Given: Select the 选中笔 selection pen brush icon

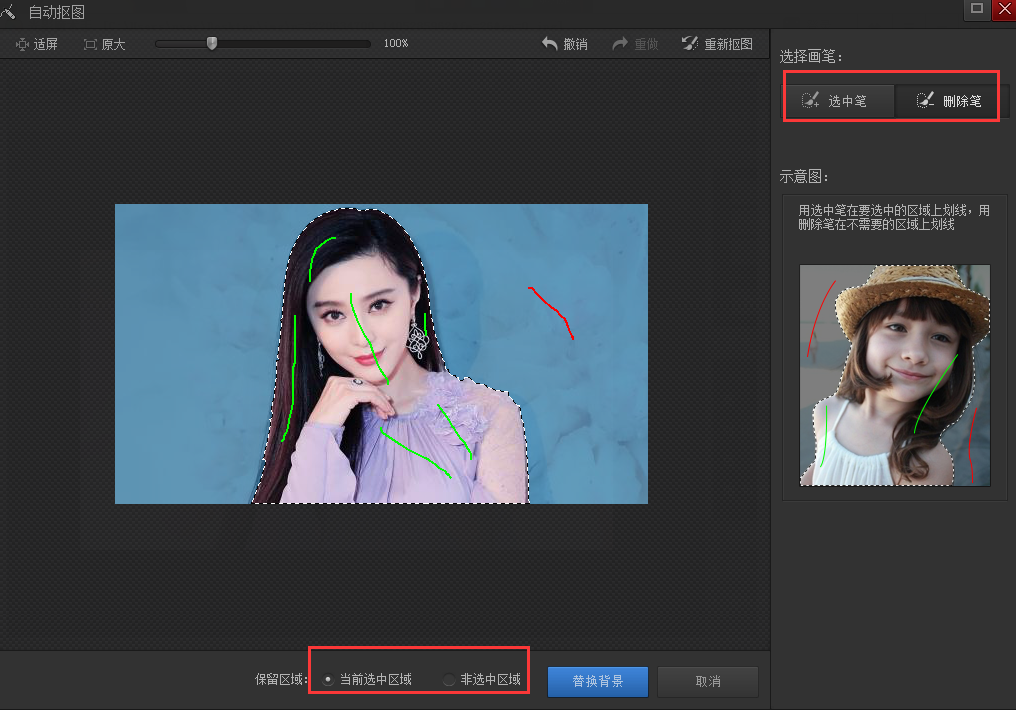Looking at the screenshot, I should 810,100.
